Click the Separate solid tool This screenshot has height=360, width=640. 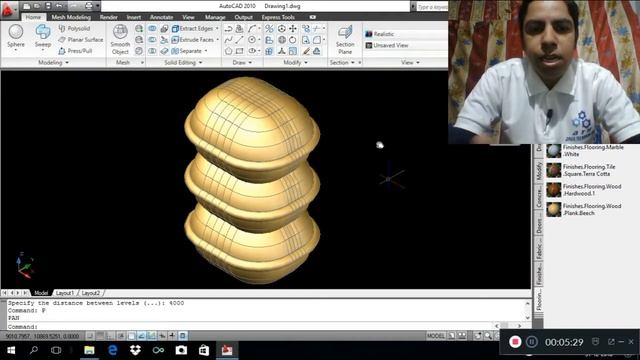click(x=187, y=51)
